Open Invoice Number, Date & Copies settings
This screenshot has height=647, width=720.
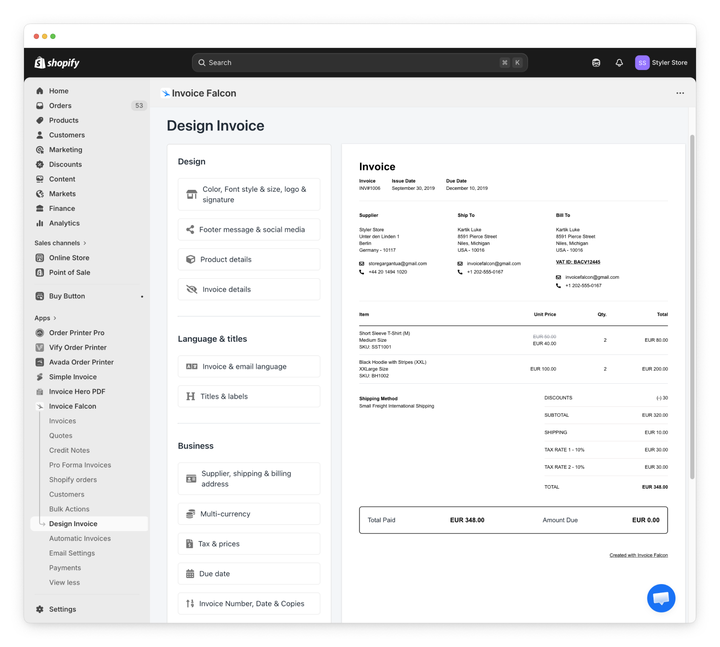point(249,603)
